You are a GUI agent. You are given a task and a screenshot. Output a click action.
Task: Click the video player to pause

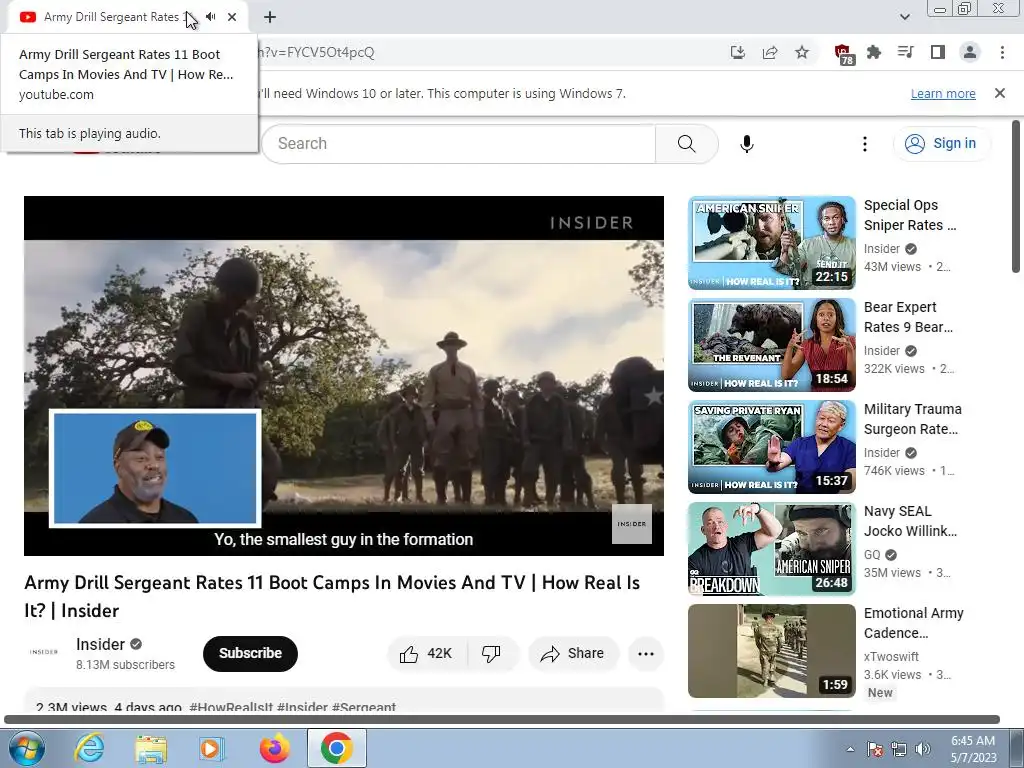pos(344,376)
